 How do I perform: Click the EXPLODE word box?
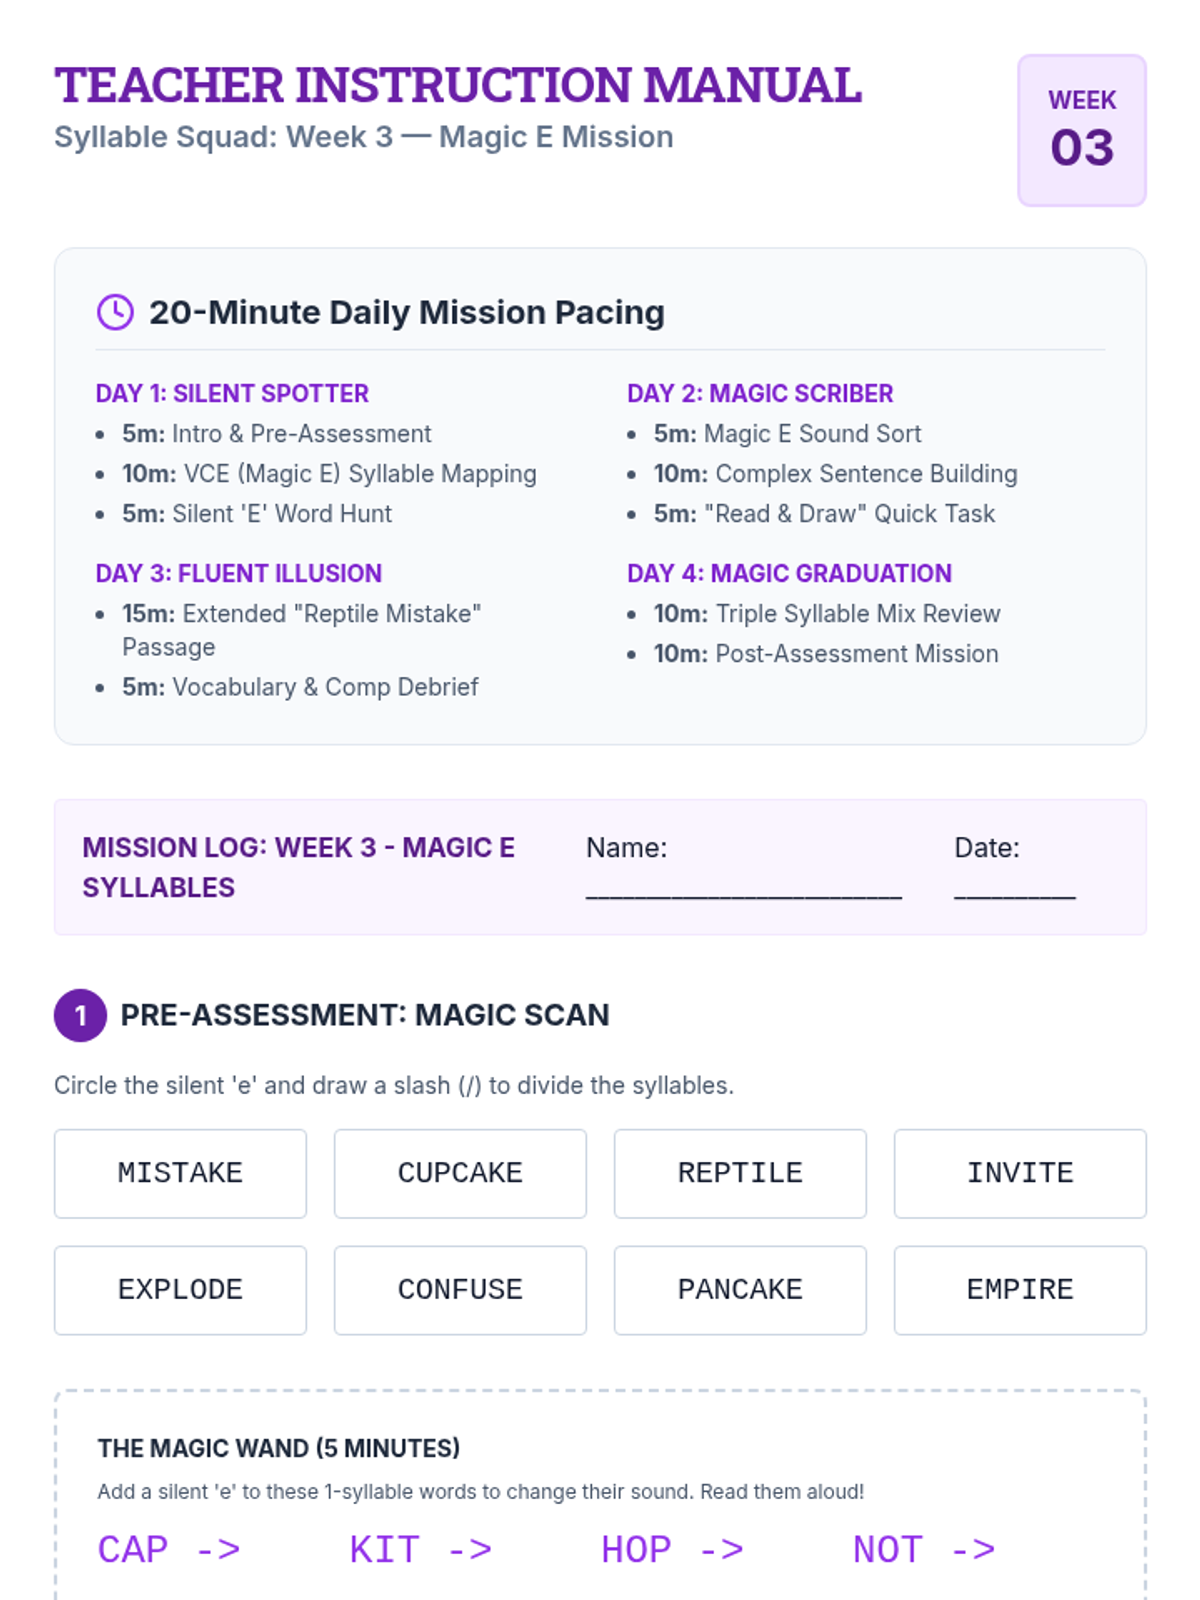(x=180, y=1290)
